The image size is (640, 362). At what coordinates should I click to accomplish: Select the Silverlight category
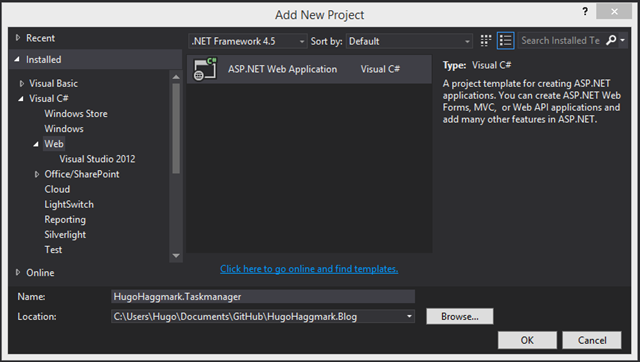point(65,235)
